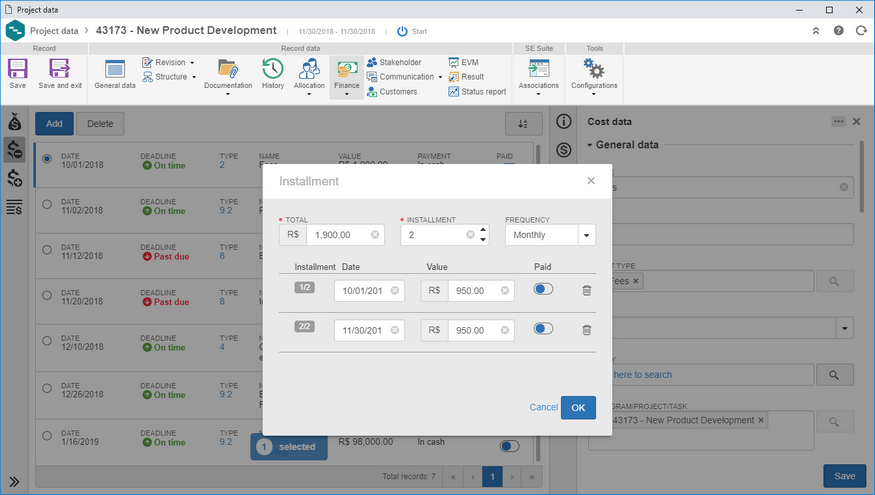The image size is (875, 495).
Task: Open Customers in ribbon
Action: (392, 92)
